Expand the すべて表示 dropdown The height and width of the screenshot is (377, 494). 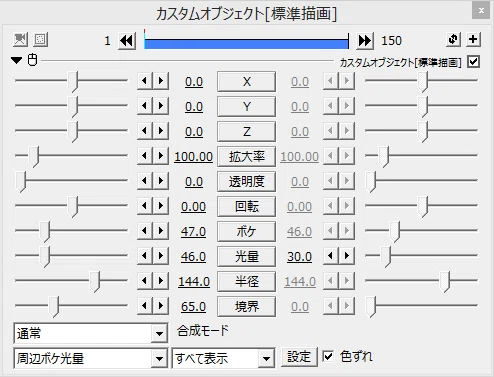pyautogui.click(x=223, y=358)
